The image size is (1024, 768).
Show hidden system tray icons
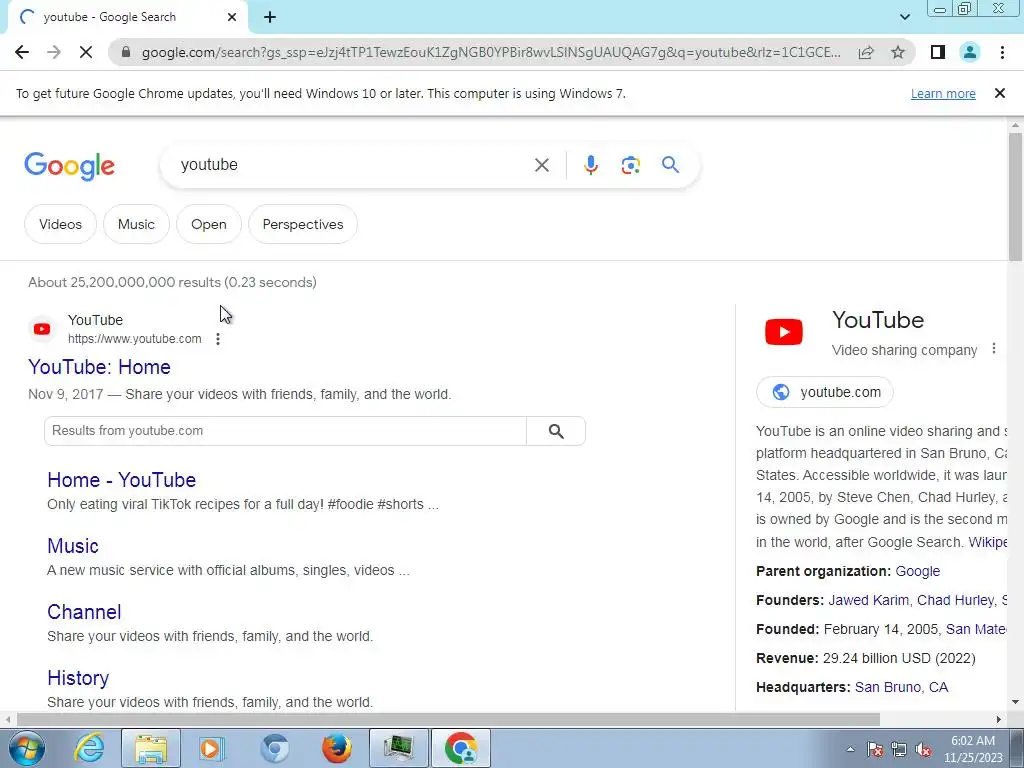point(850,749)
